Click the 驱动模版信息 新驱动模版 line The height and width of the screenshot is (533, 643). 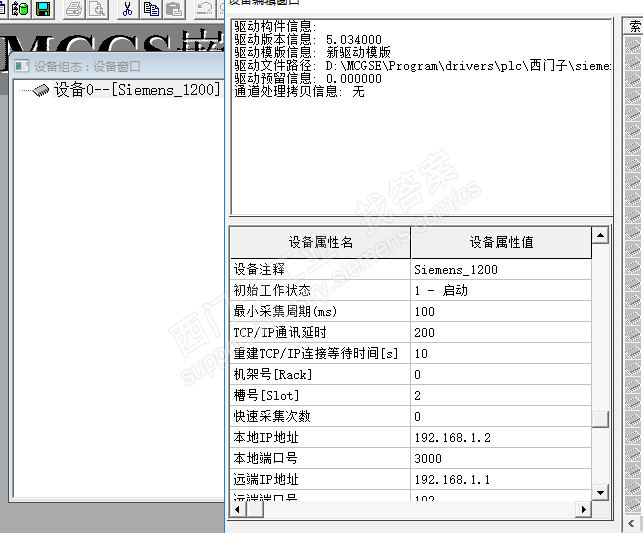click(312, 52)
